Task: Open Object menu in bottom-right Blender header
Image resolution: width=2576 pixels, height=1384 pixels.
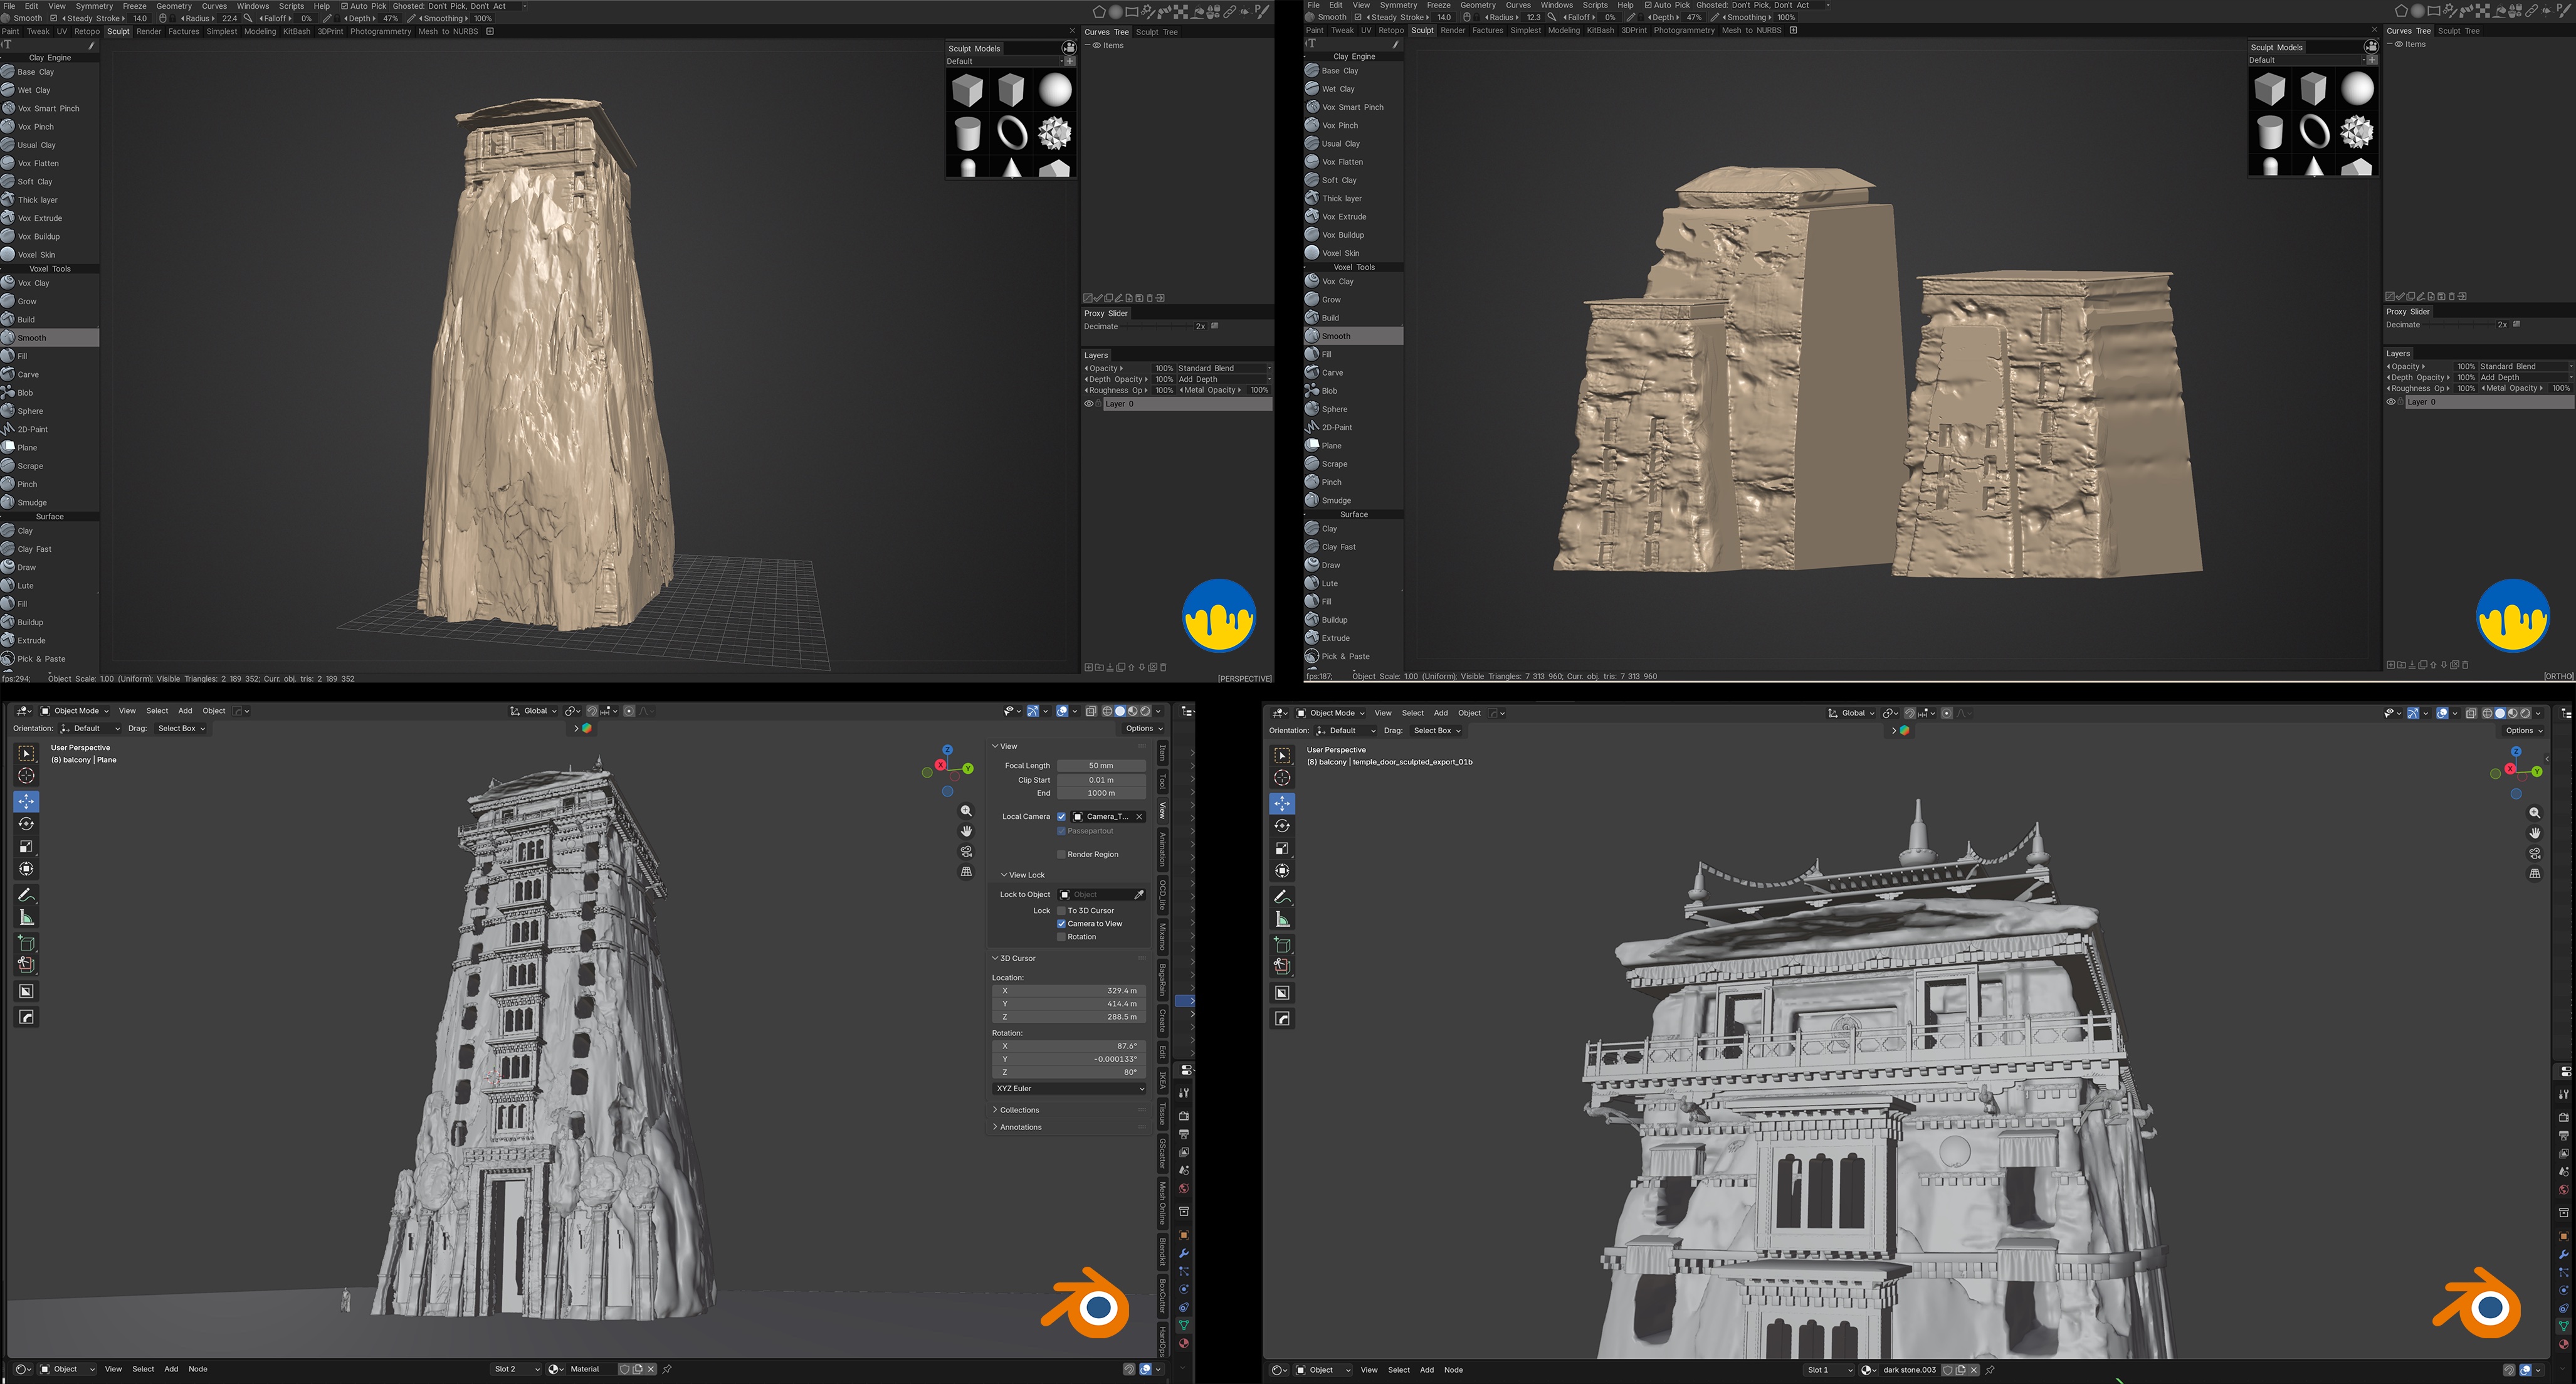Action: coord(1469,713)
